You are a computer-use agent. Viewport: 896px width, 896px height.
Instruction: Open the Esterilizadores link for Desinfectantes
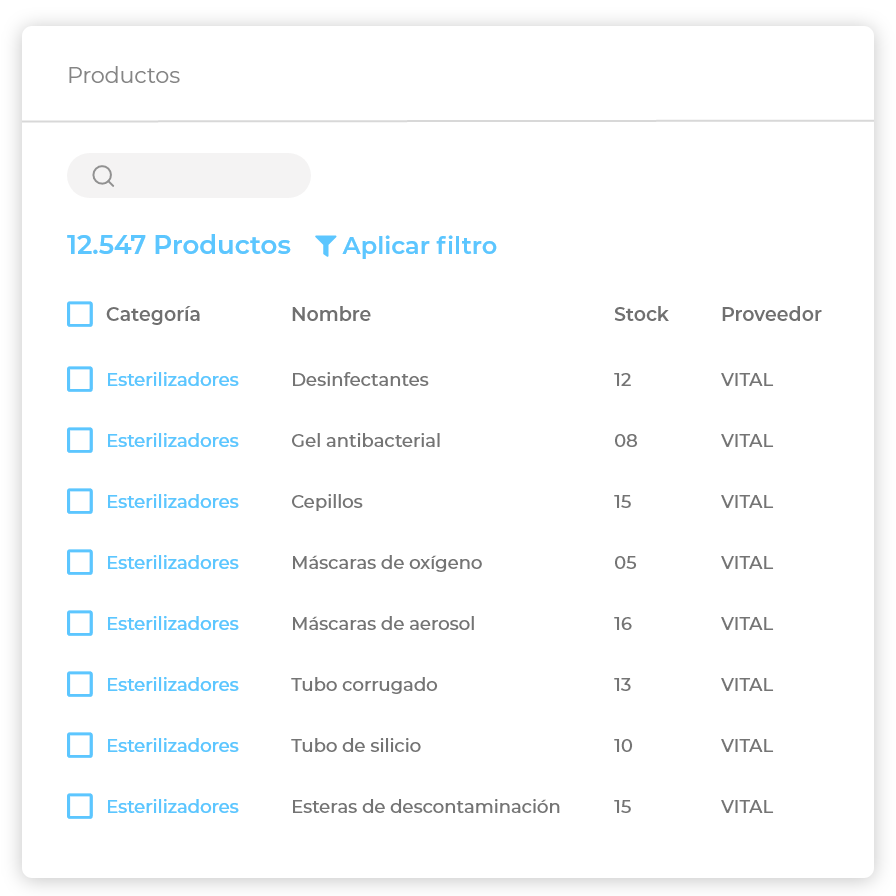(173, 380)
